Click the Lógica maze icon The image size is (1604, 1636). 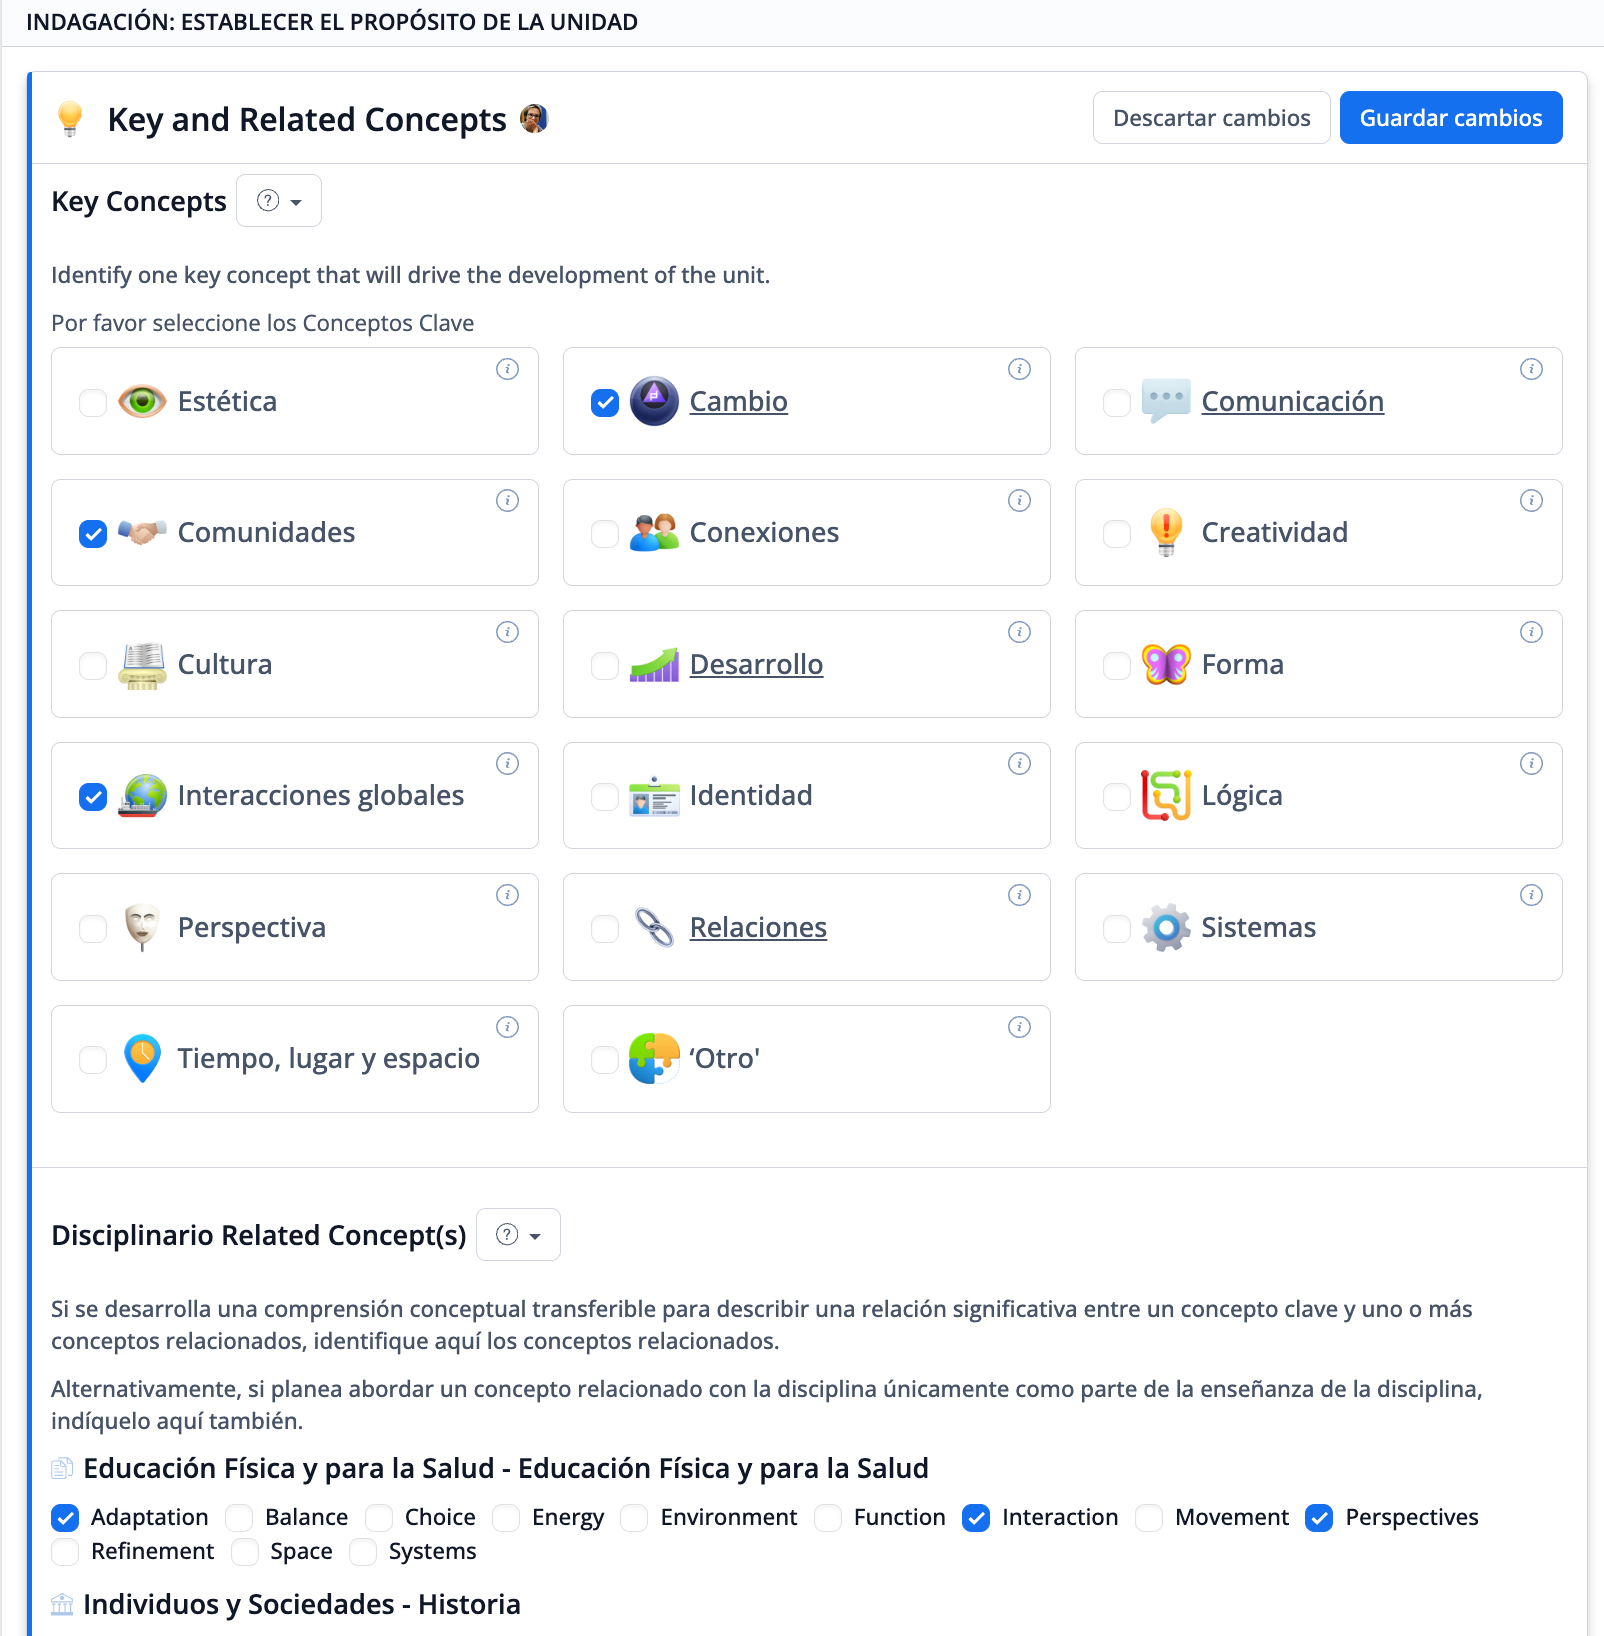pyautogui.click(x=1166, y=796)
